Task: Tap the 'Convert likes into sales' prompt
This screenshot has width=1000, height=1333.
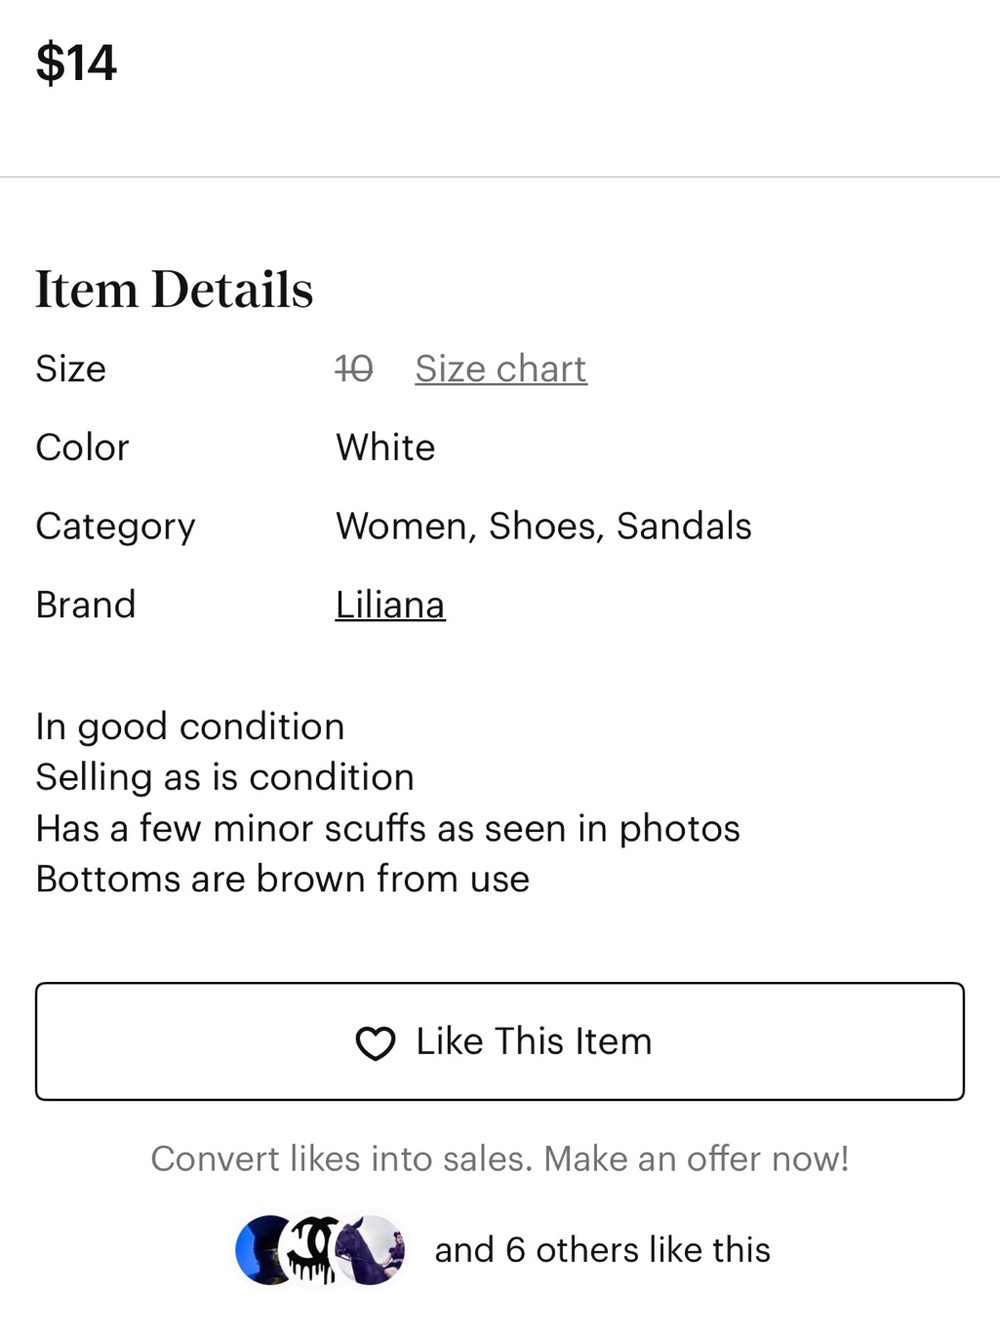Action: click(500, 1158)
